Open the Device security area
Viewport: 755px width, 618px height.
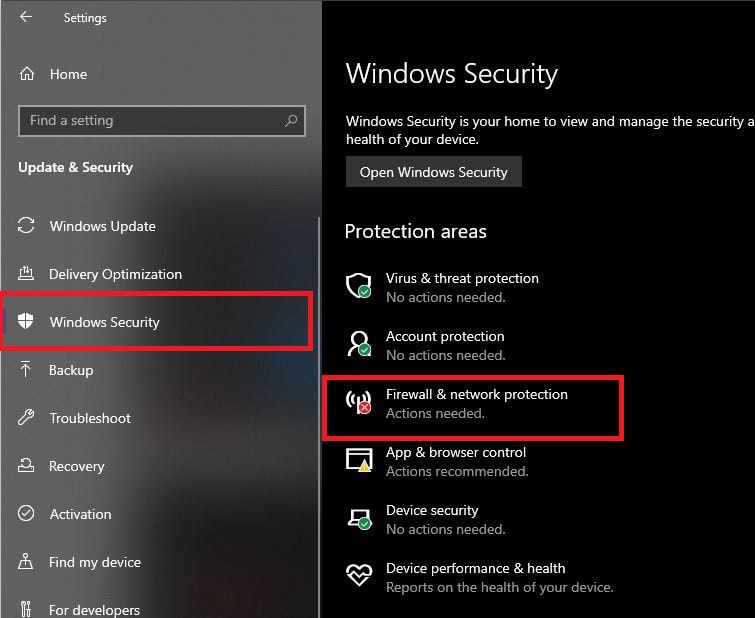pos(432,511)
